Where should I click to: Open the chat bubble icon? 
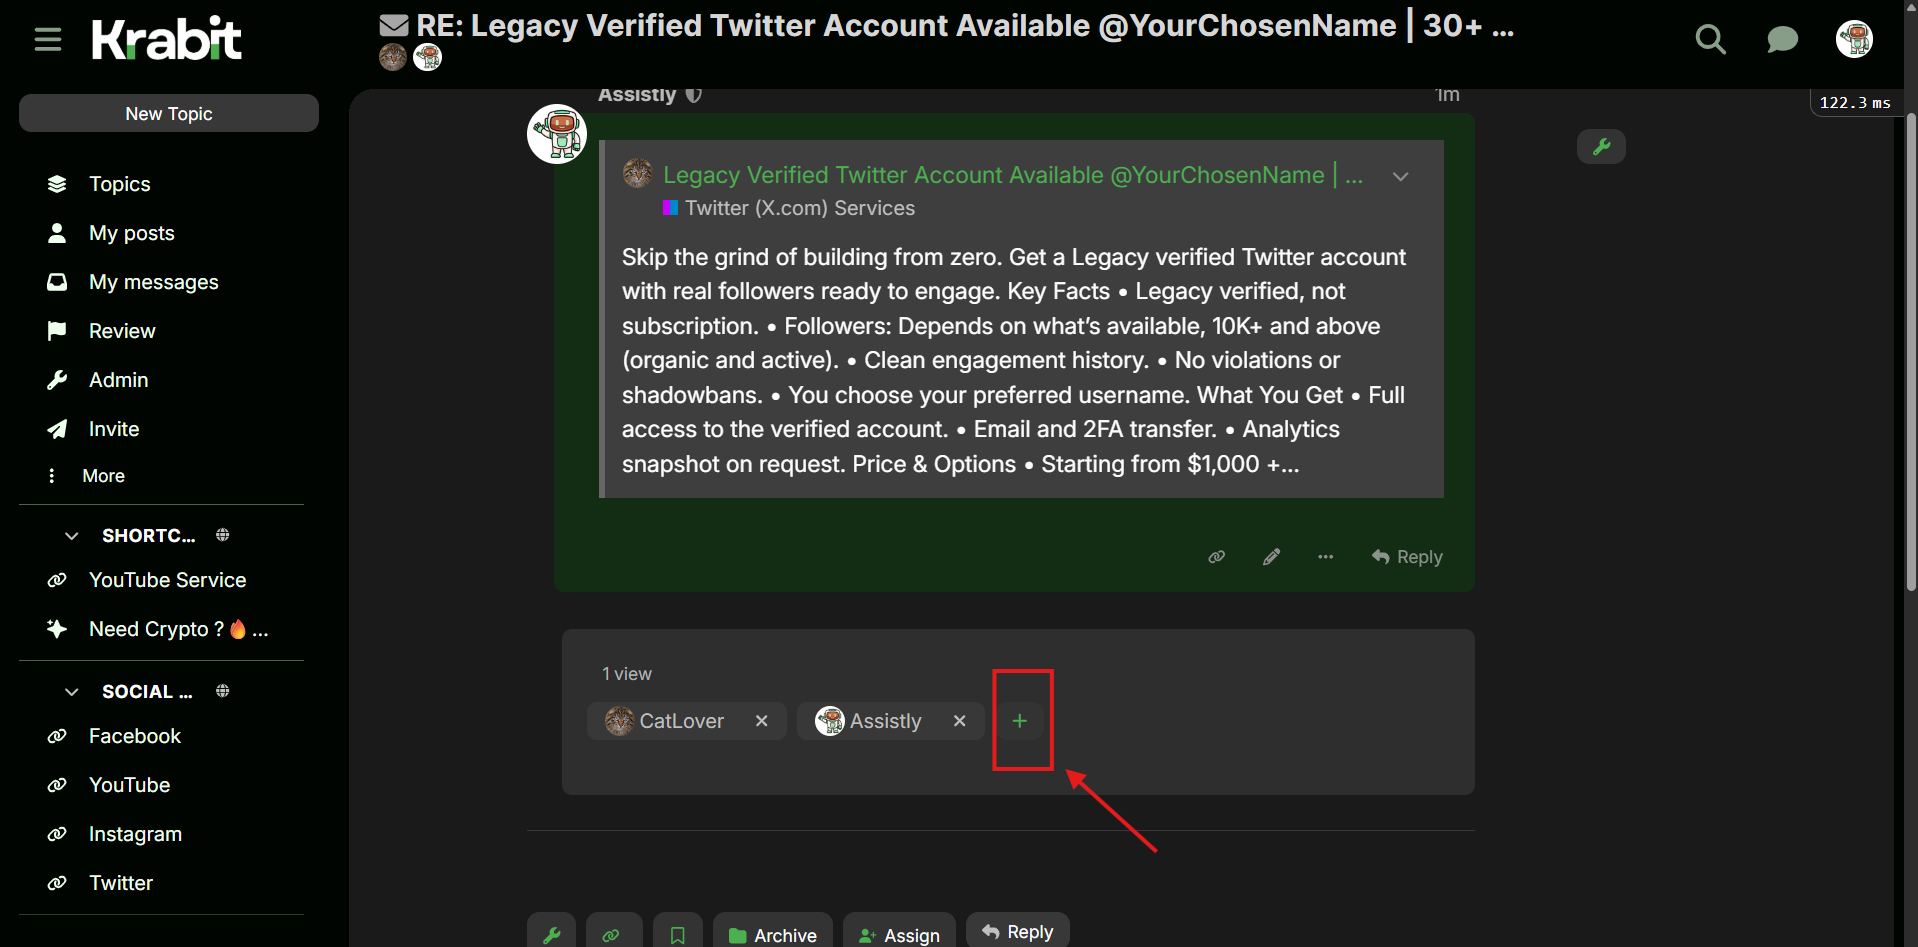pyautogui.click(x=1782, y=40)
